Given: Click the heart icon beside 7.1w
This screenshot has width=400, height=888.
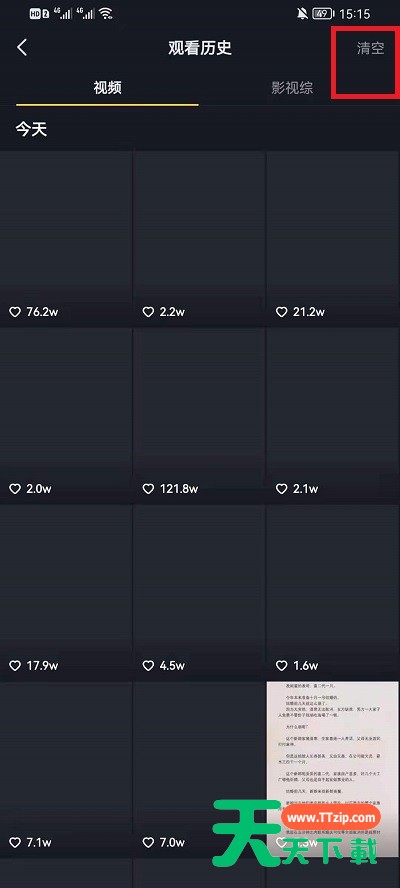Looking at the screenshot, I should (15, 843).
